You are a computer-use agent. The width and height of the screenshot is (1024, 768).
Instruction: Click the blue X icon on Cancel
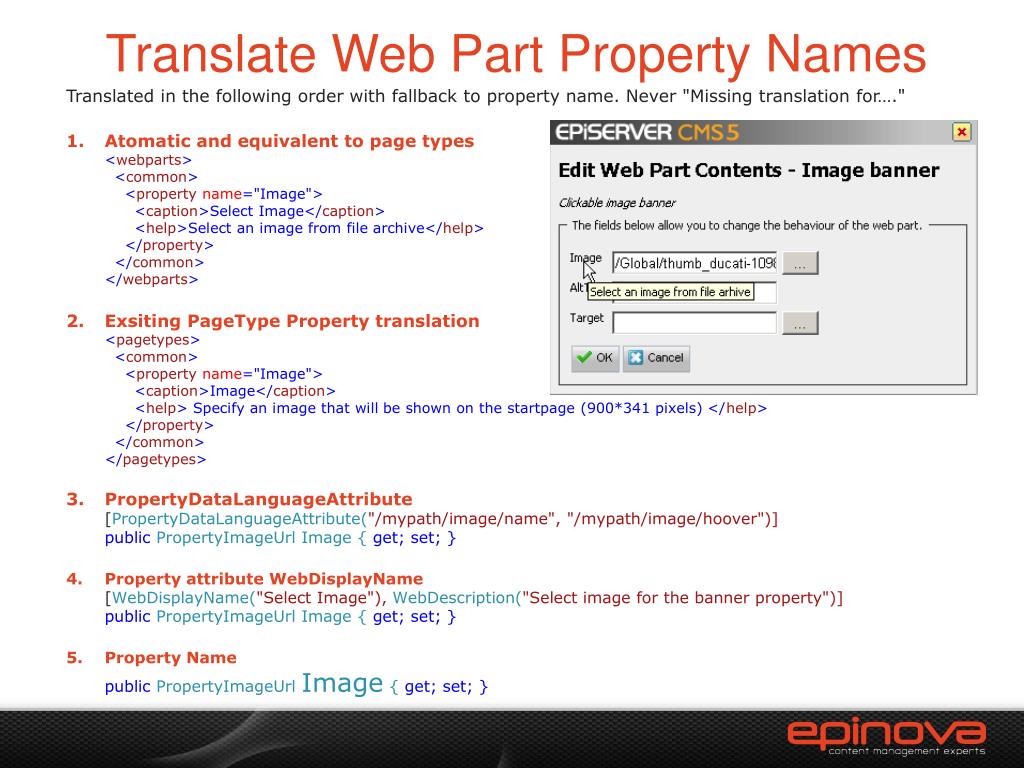pyautogui.click(x=635, y=357)
